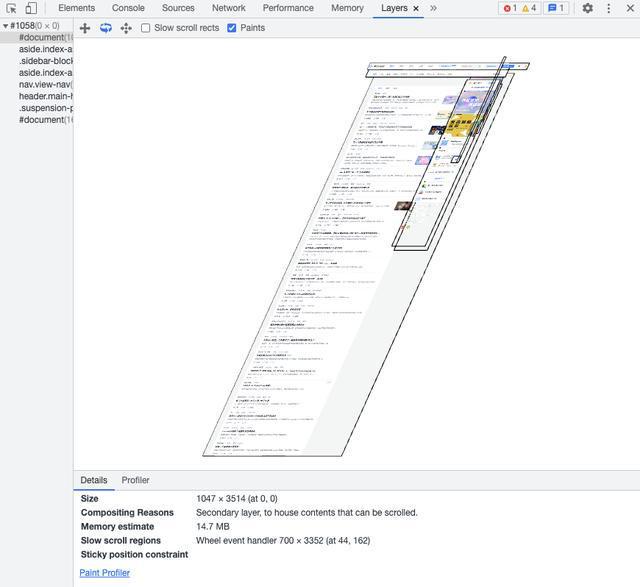Activate the pan mode tool

[85, 28]
